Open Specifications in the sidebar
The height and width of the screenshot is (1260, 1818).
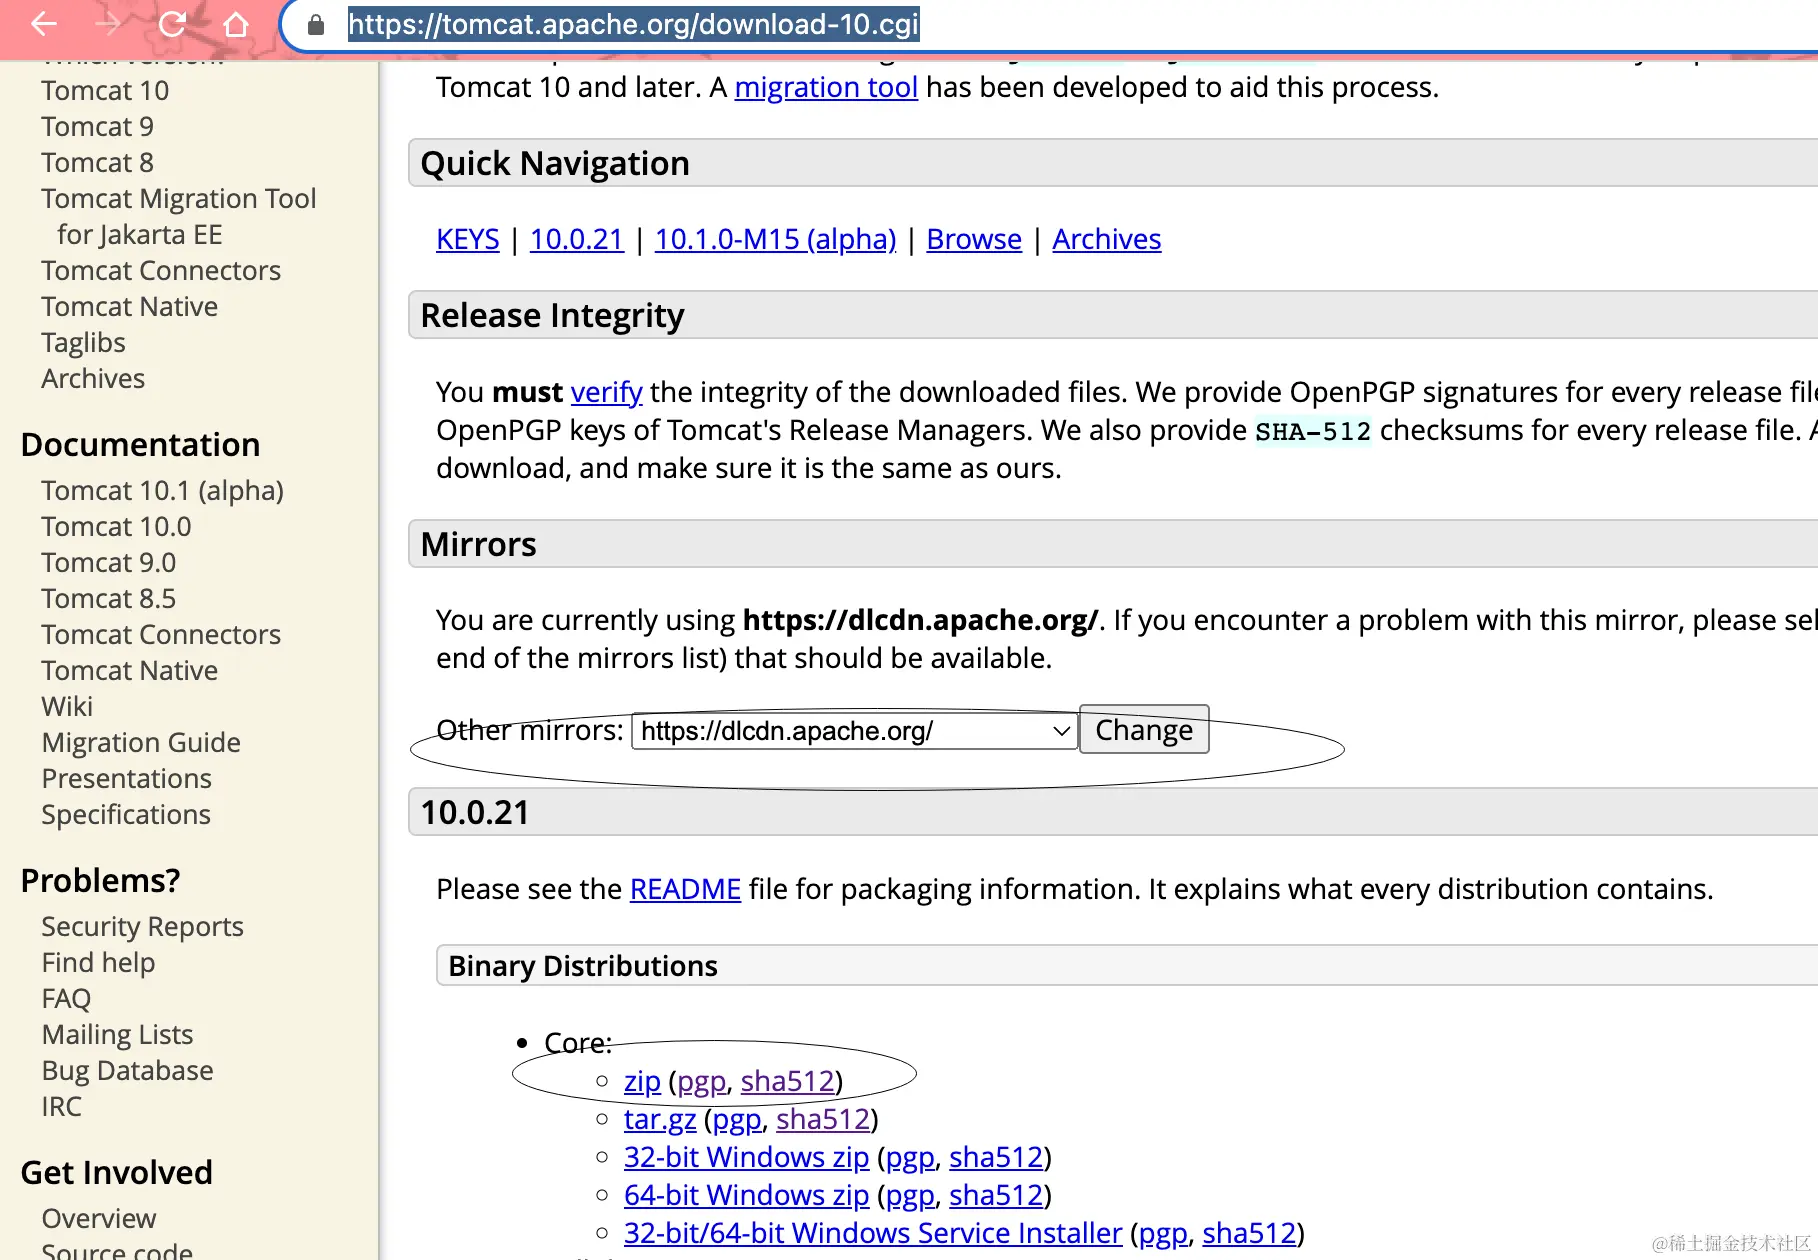click(x=126, y=815)
